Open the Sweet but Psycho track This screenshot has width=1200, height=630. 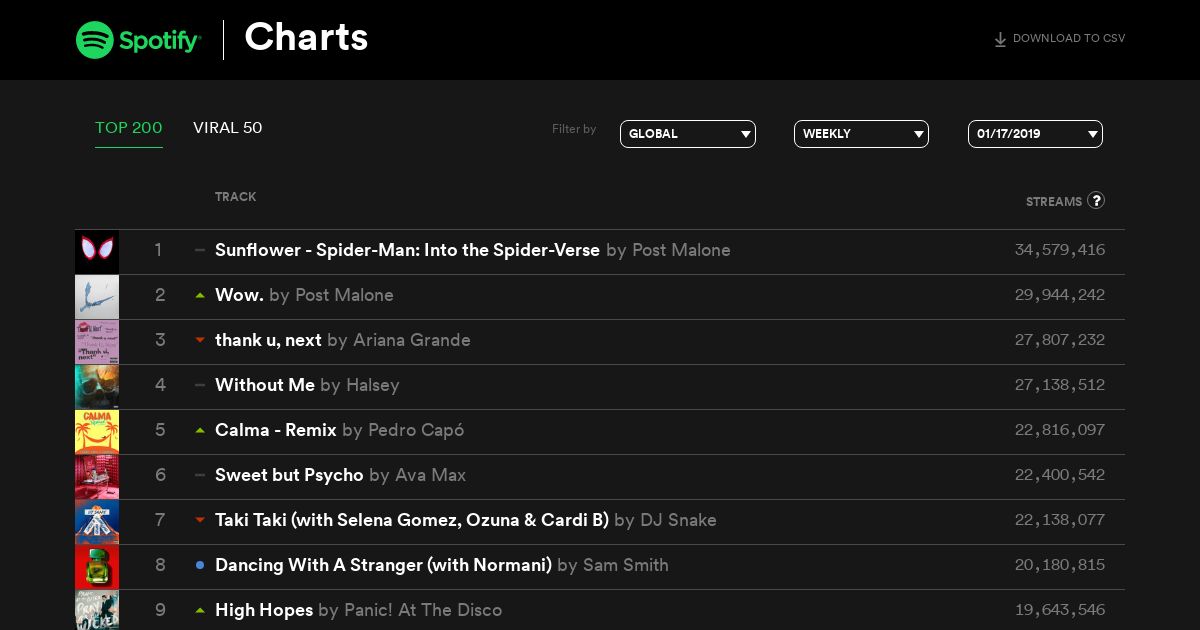(x=289, y=475)
